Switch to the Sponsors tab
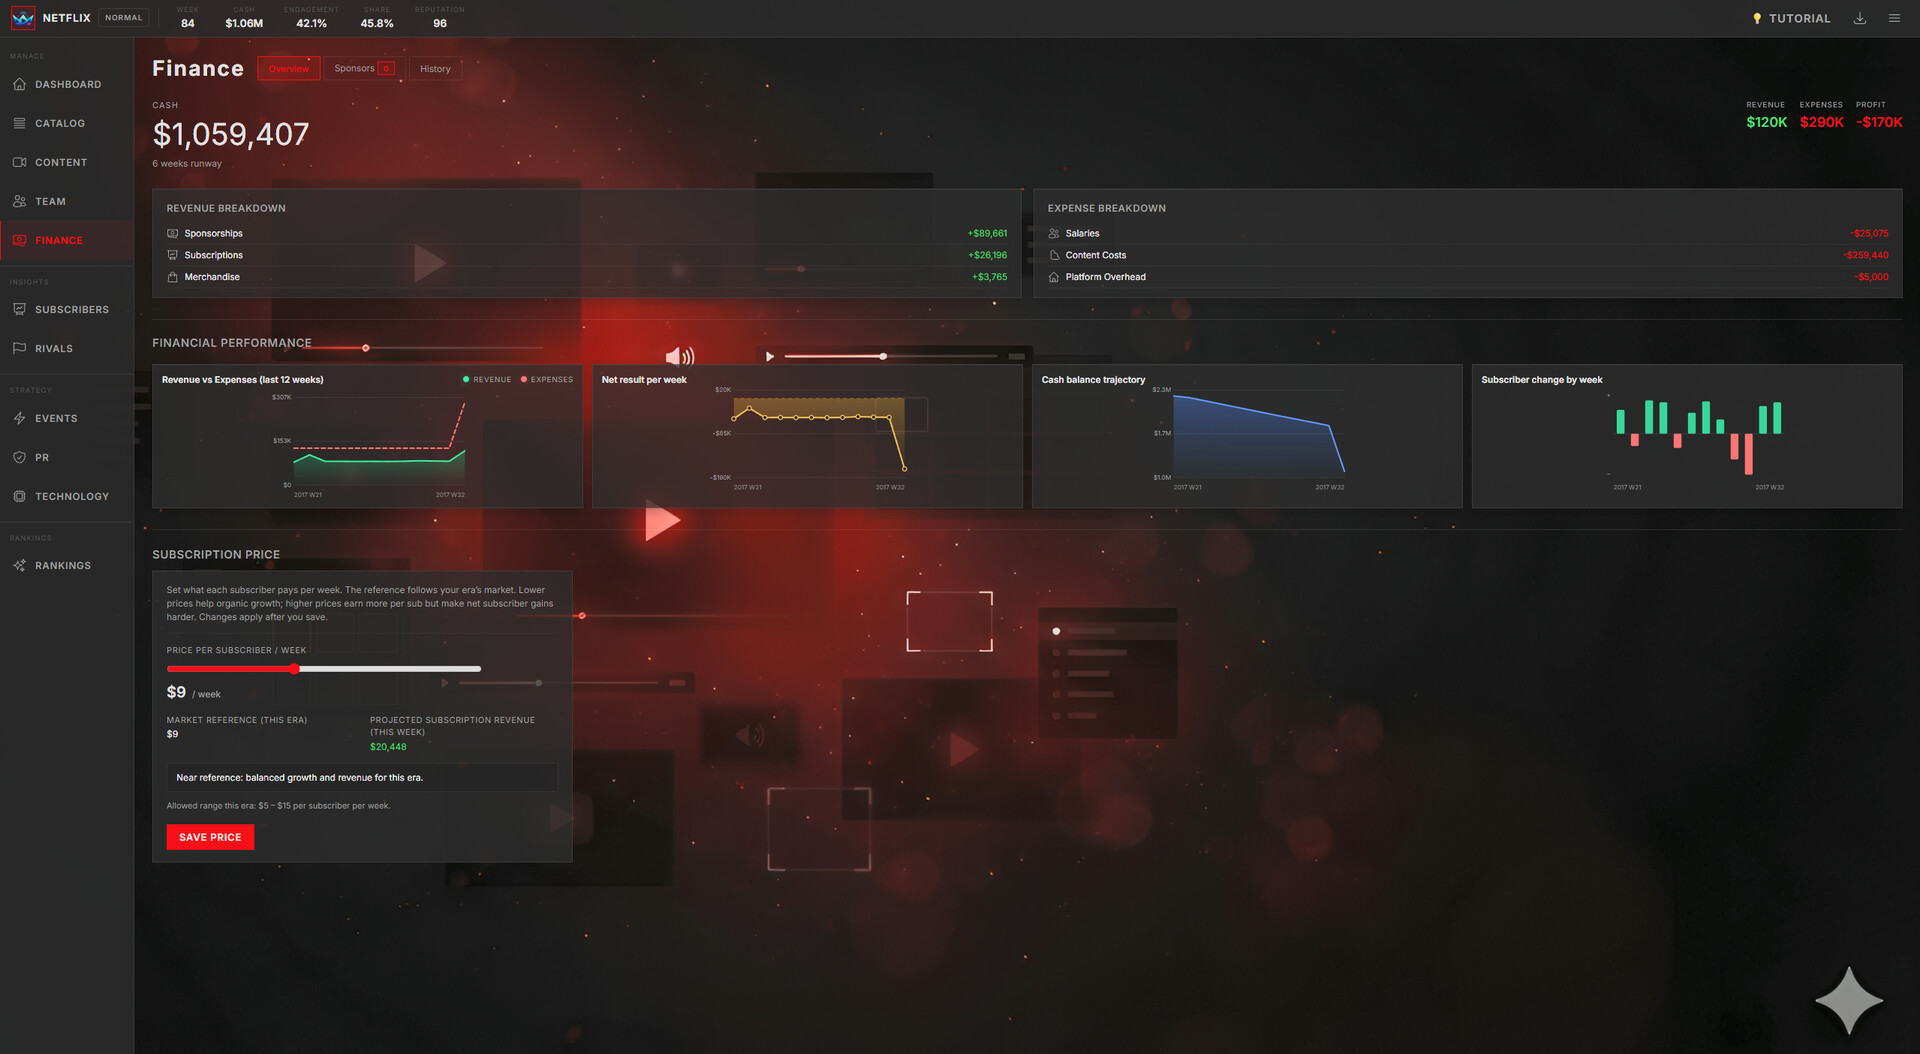The width and height of the screenshot is (1920, 1054). tap(364, 69)
